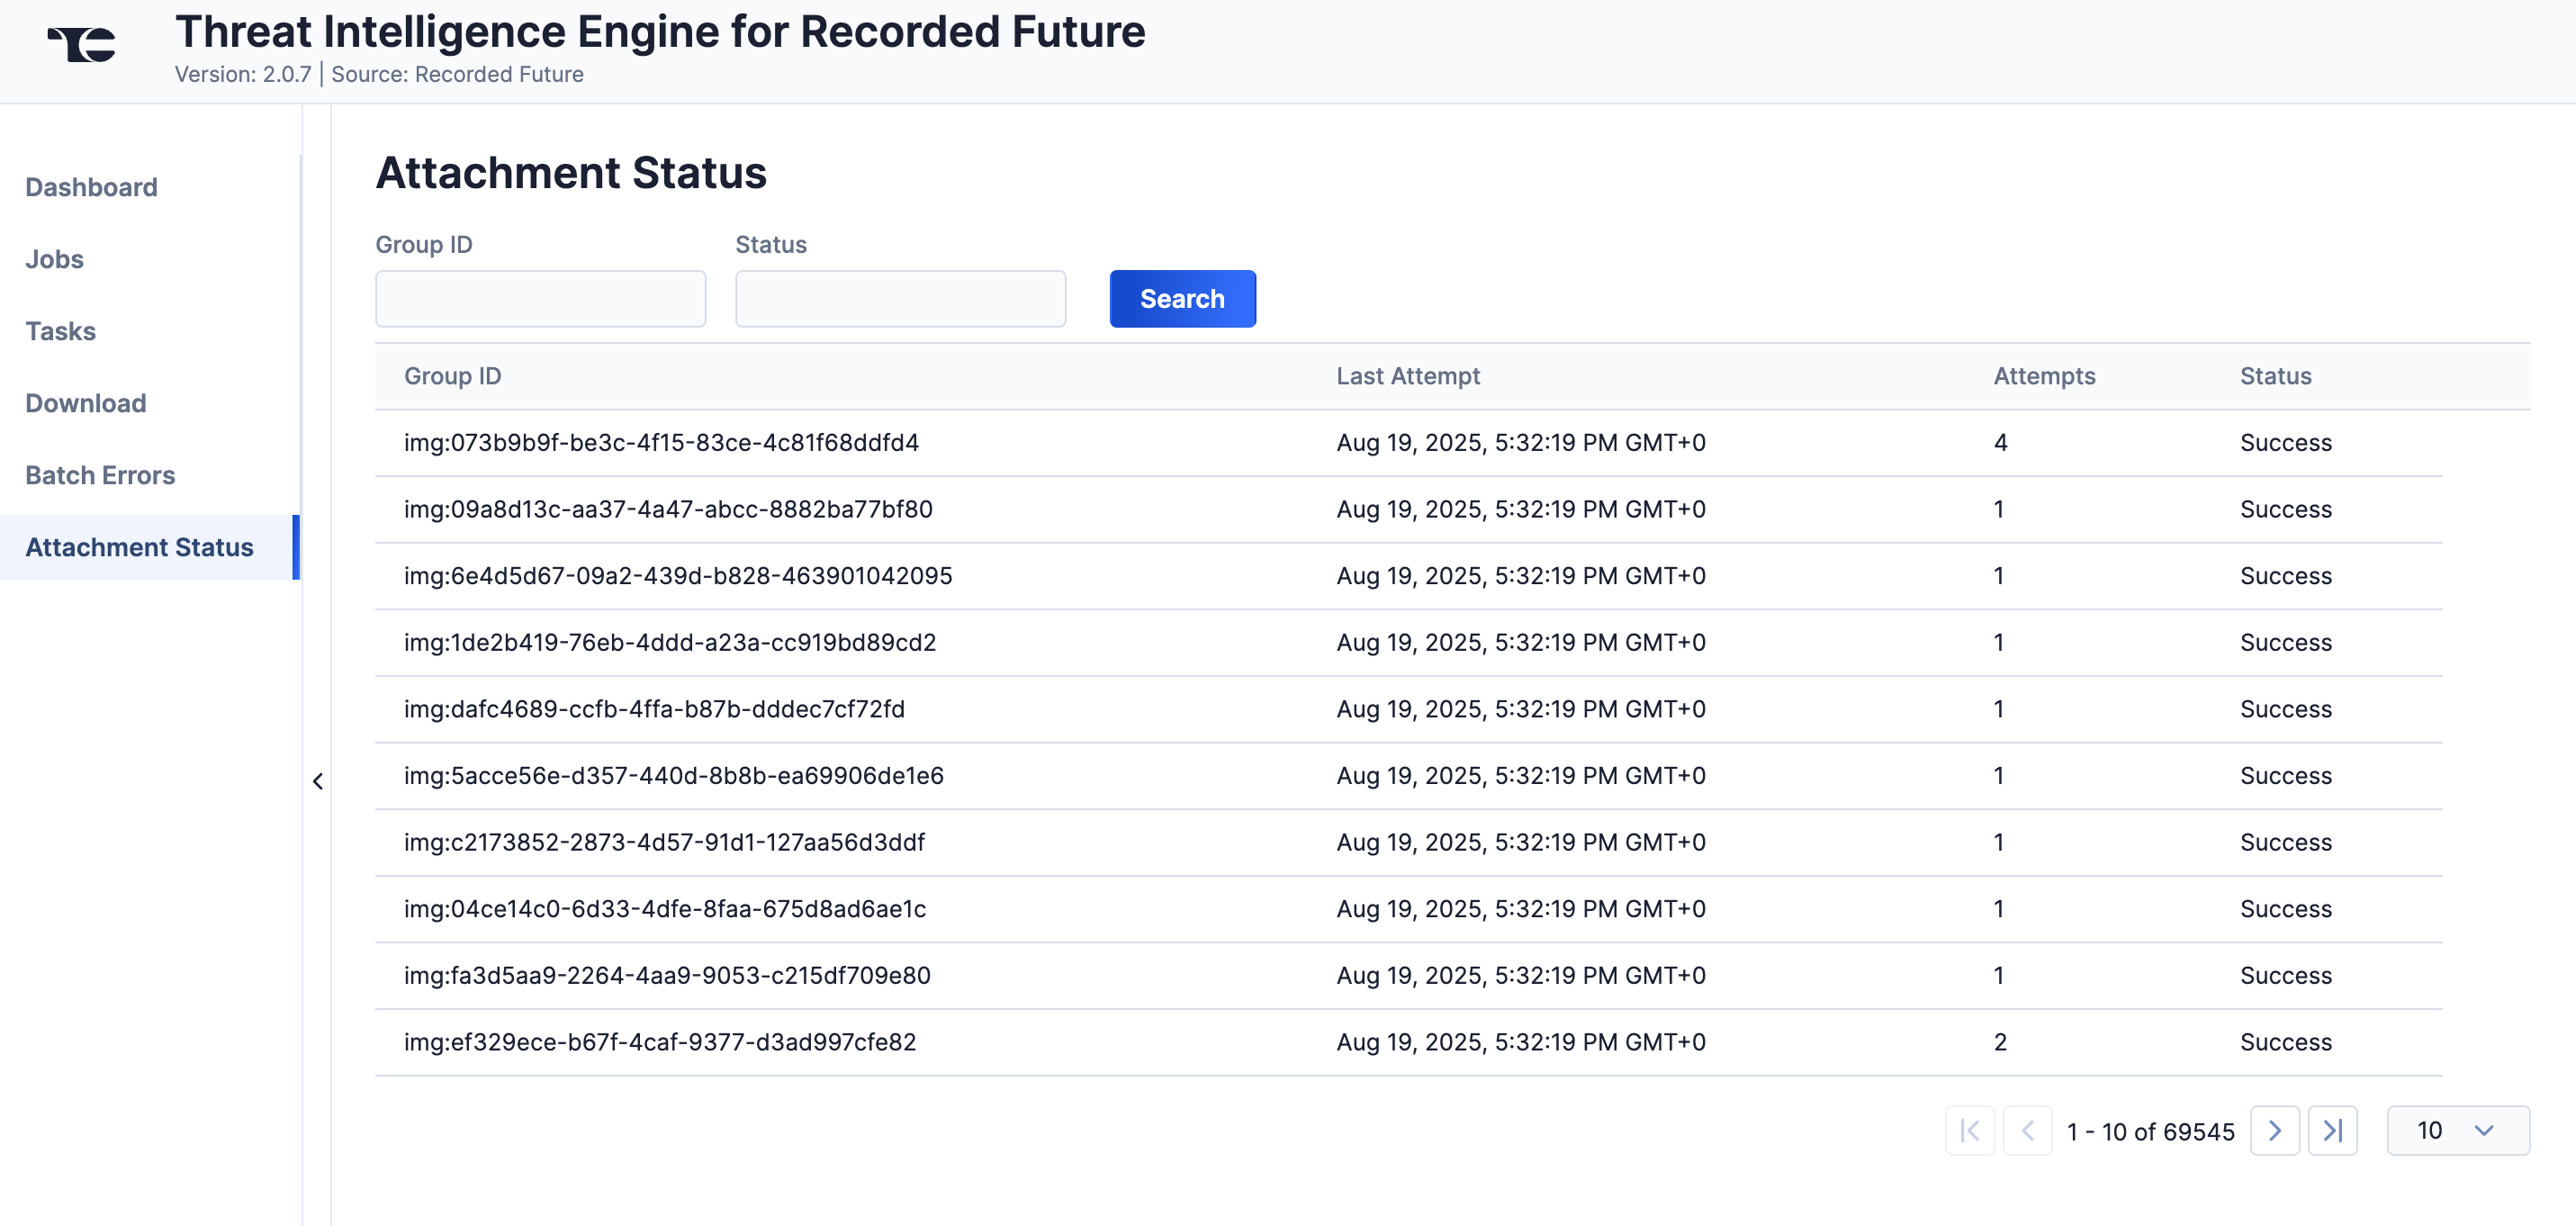Open Jobs in the sidebar
The height and width of the screenshot is (1226, 2576).
[54, 259]
